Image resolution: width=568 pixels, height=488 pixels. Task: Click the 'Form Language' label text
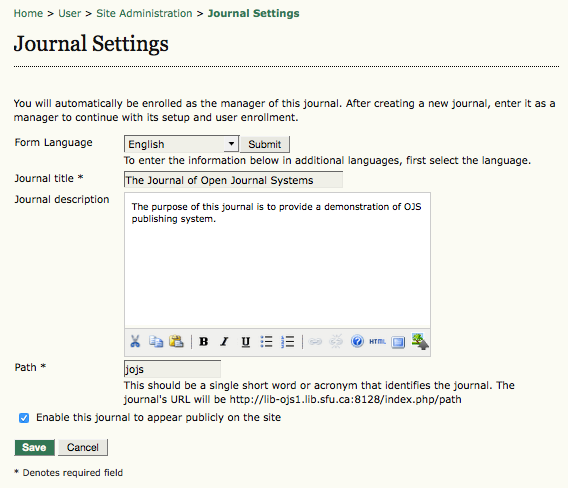coord(53,142)
